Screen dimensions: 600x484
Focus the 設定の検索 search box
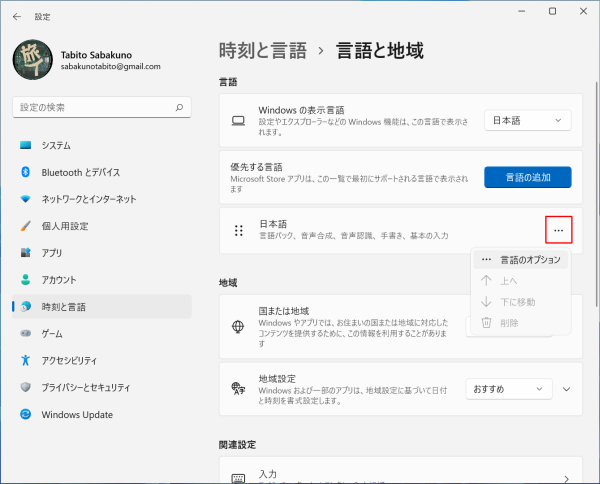point(102,108)
